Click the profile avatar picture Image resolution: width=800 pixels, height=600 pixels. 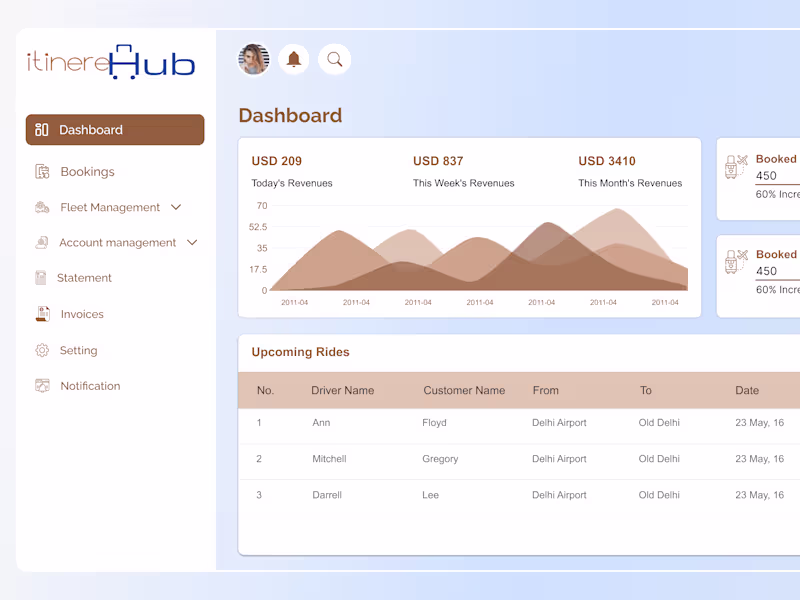pos(254,59)
